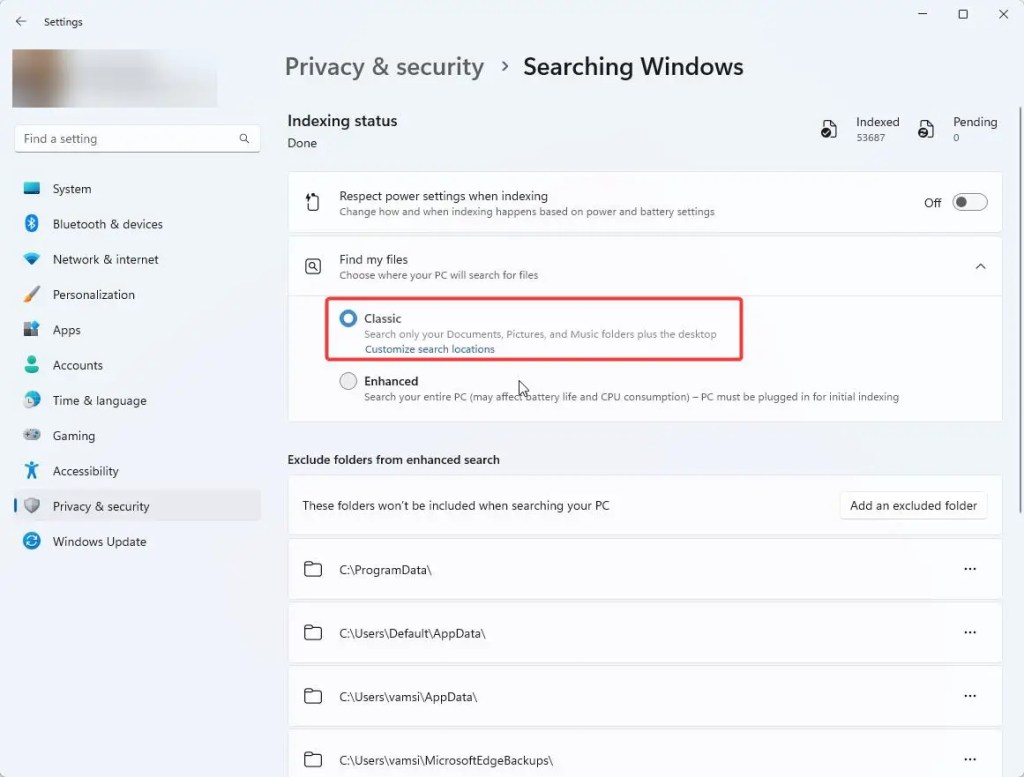Click Add an excluded folder button

tap(913, 505)
